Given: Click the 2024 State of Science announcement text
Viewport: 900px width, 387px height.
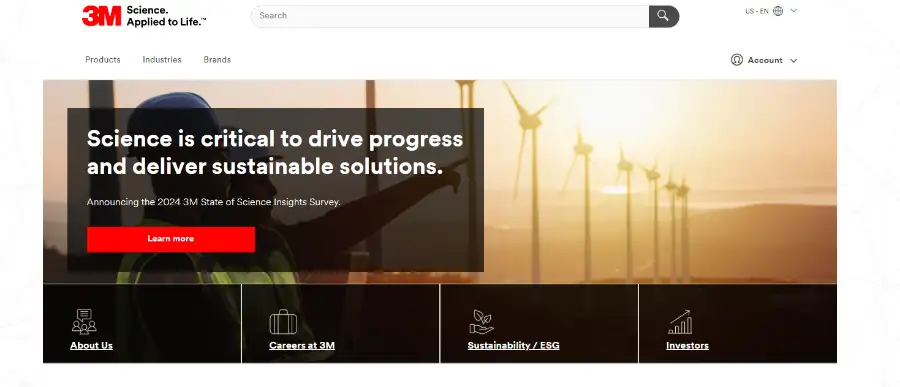Looking at the screenshot, I should (214, 202).
